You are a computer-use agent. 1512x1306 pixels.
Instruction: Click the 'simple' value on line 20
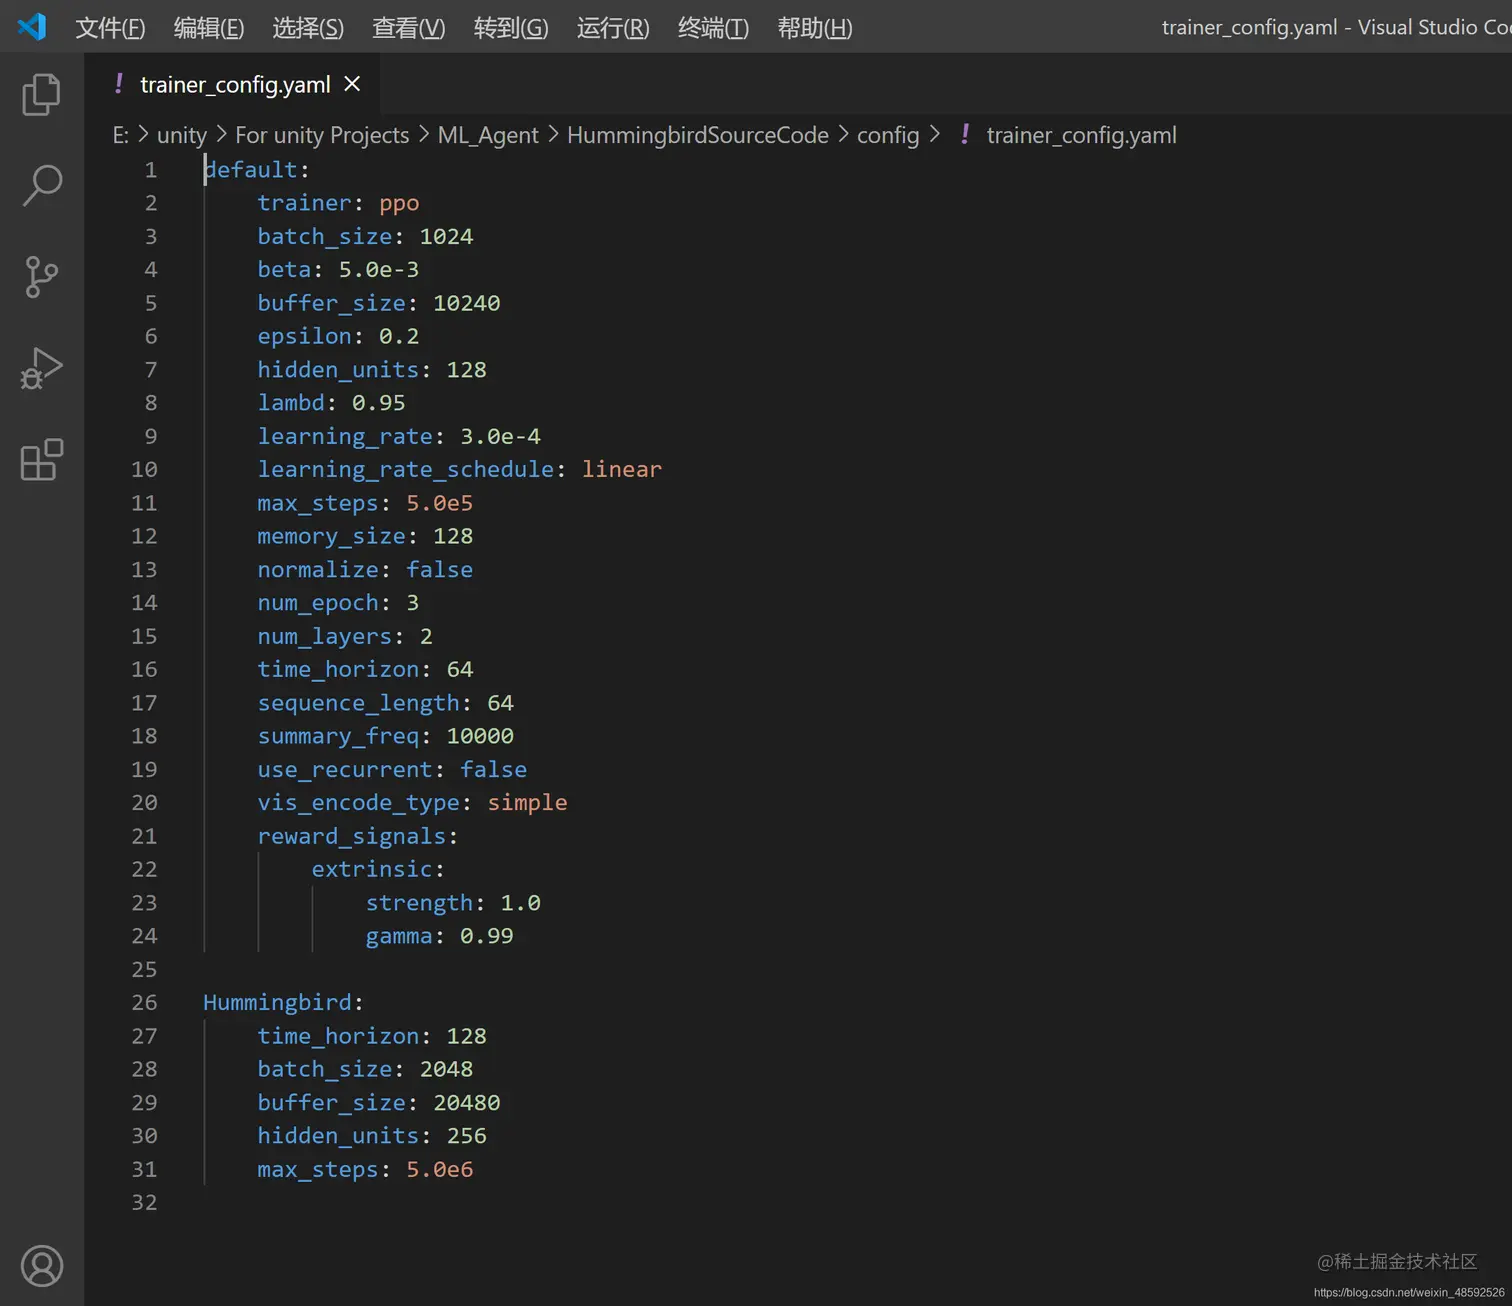pos(527,803)
